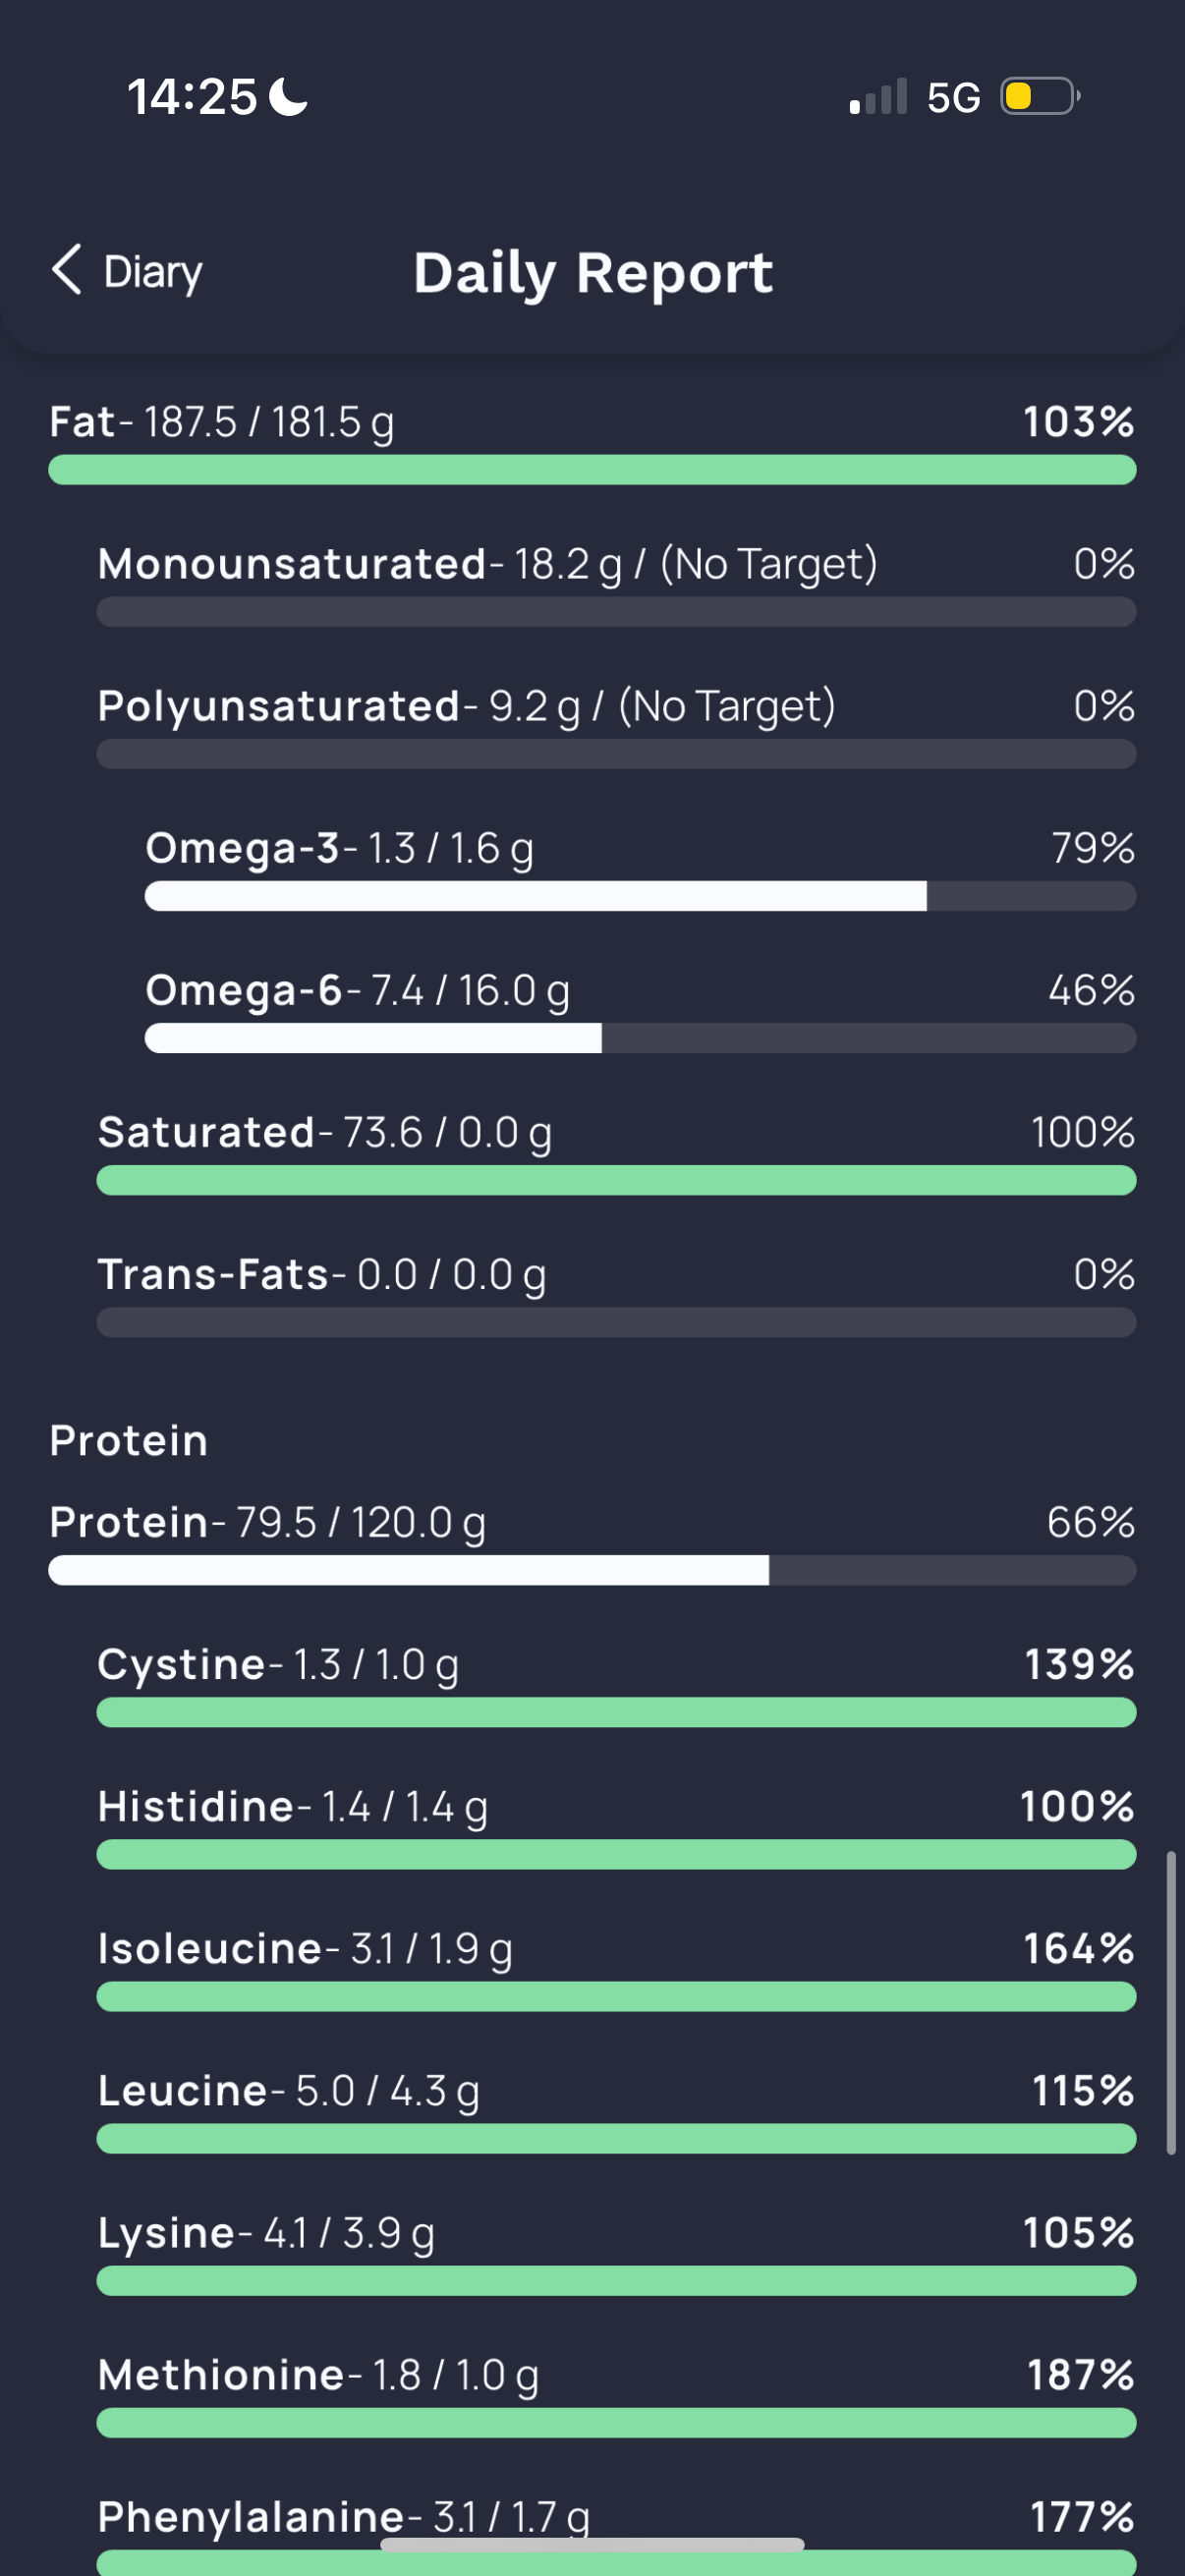Image resolution: width=1185 pixels, height=2576 pixels.
Task: Tap the Omega-3 progress bar
Action: (x=640, y=896)
